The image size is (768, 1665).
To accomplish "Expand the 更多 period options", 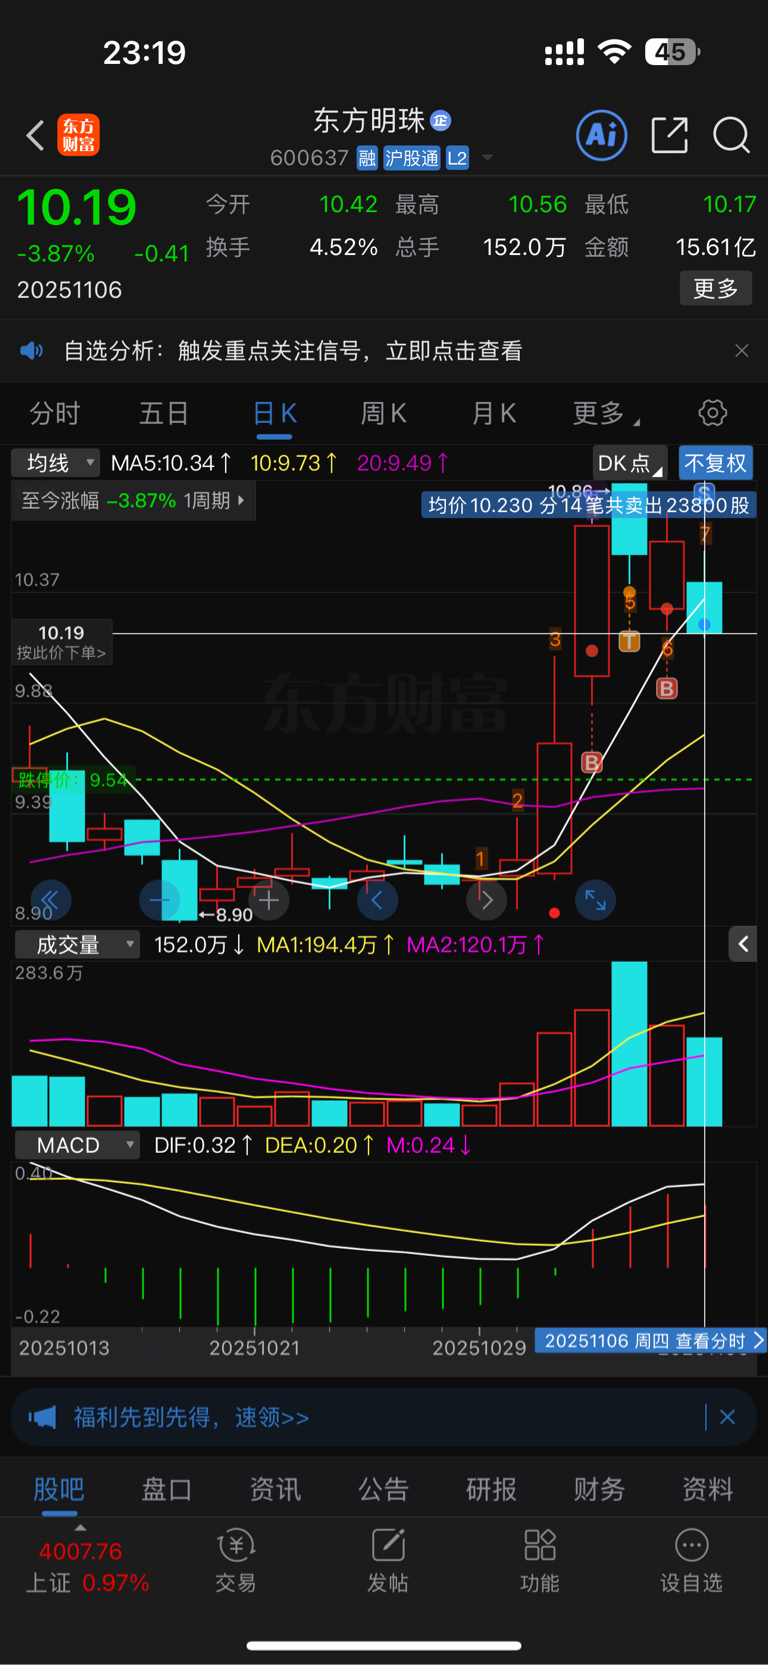I will click(x=605, y=414).
